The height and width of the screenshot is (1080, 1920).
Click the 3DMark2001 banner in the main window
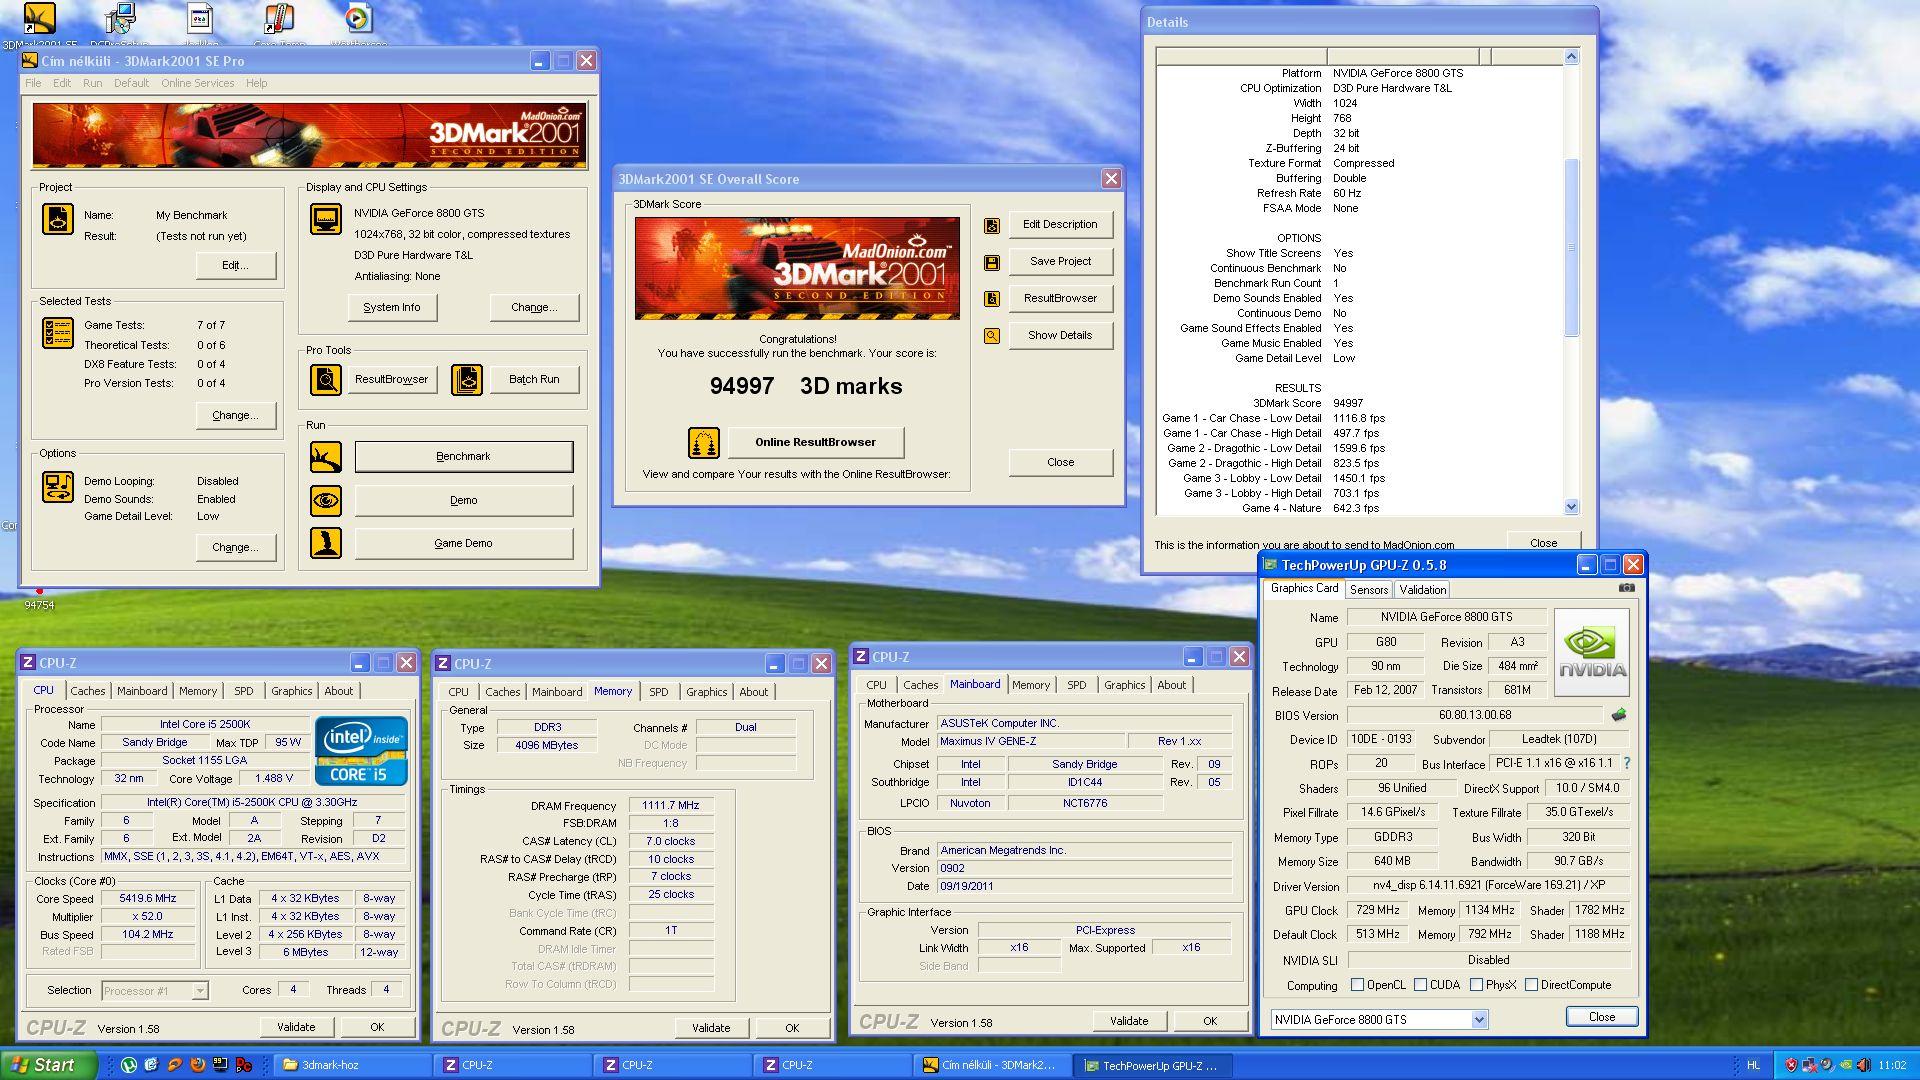pos(309,136)
